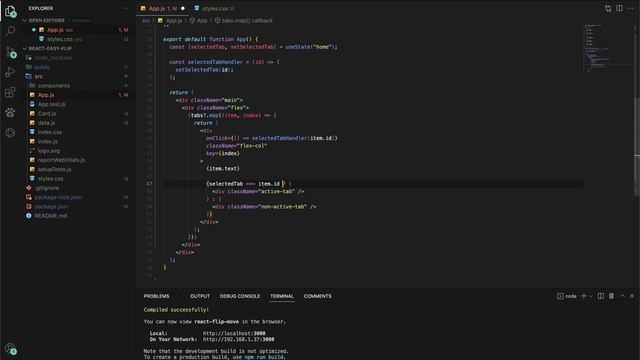The image size is (640, 360).
Task: Click line number 47 in the gutter
Action: click(149, 184)
